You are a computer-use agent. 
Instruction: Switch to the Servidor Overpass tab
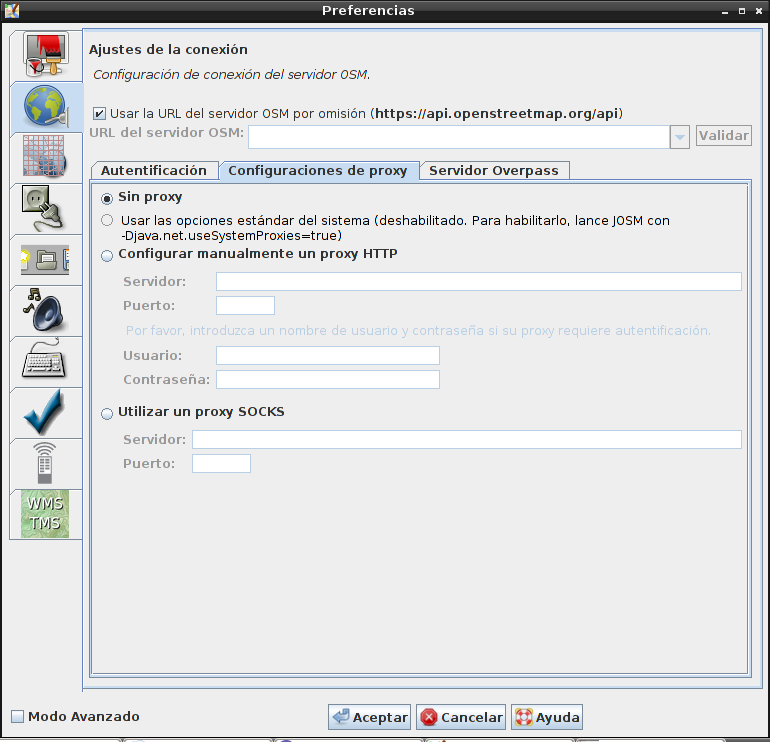pos(494,170)
